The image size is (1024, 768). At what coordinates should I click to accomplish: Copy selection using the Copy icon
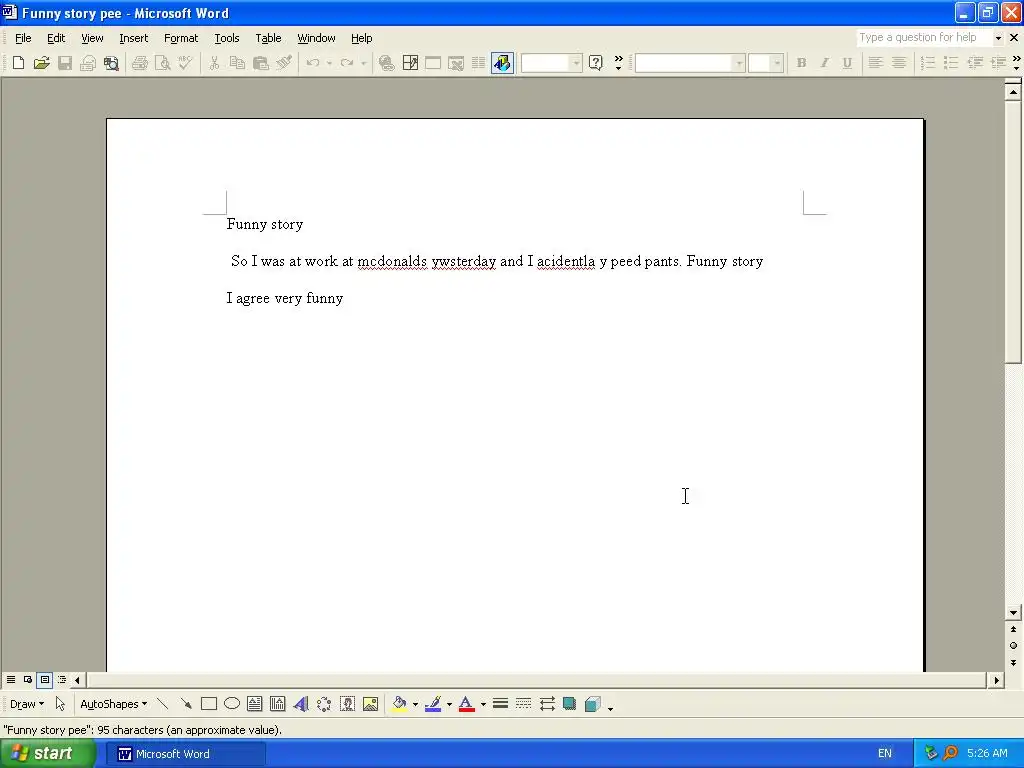(237, 63)
